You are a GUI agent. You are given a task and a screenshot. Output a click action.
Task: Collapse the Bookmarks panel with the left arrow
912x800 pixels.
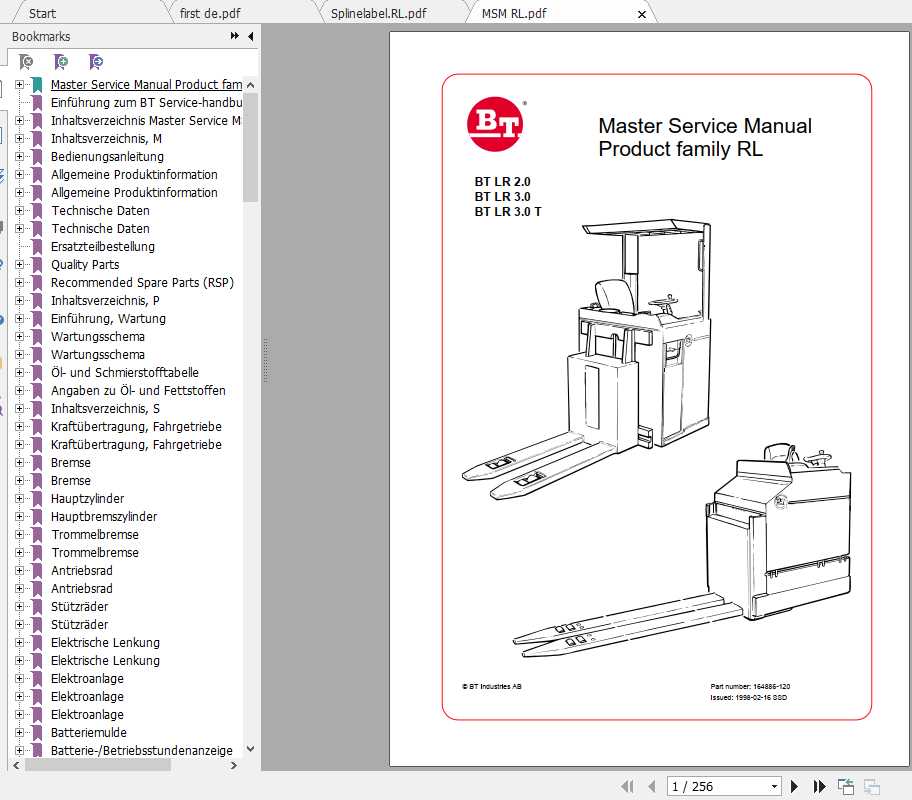[251, 36]
